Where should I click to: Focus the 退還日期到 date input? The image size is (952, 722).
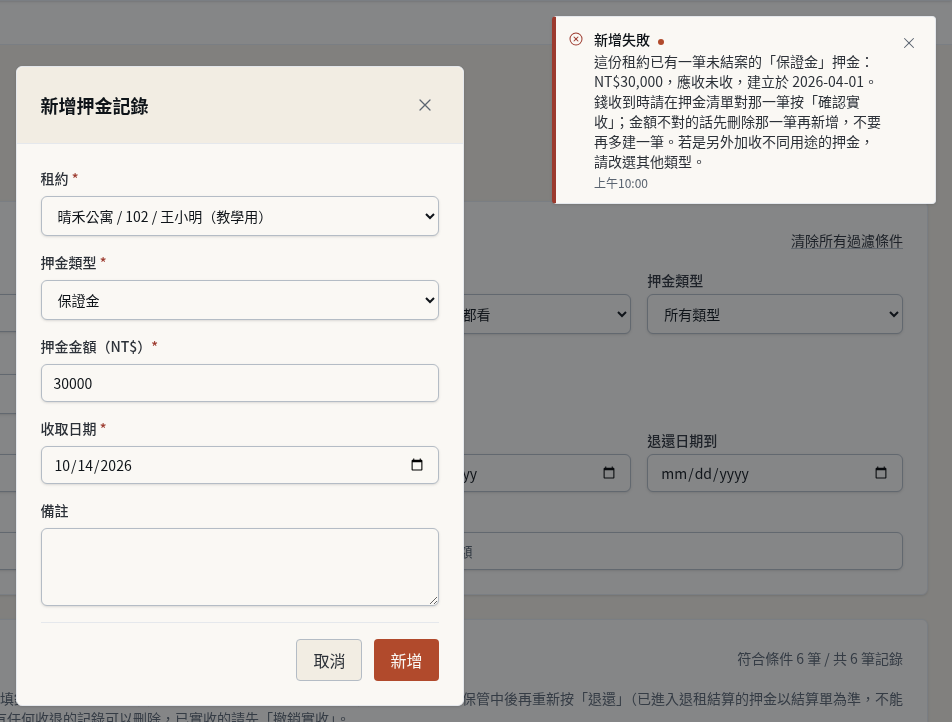click(x=775, y=473)
